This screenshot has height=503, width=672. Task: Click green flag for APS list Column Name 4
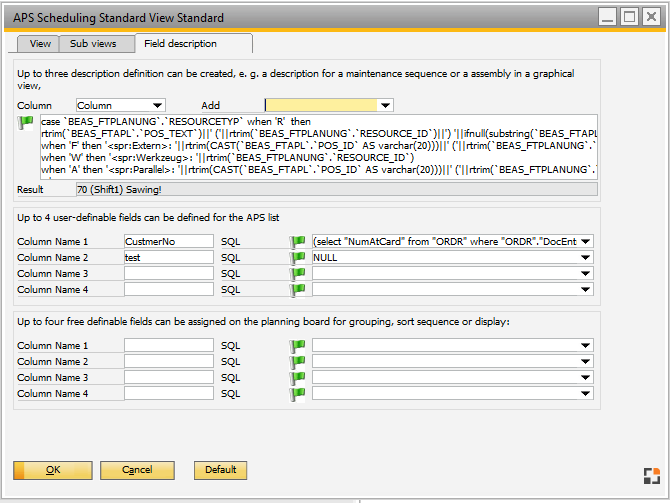point(297,289)
